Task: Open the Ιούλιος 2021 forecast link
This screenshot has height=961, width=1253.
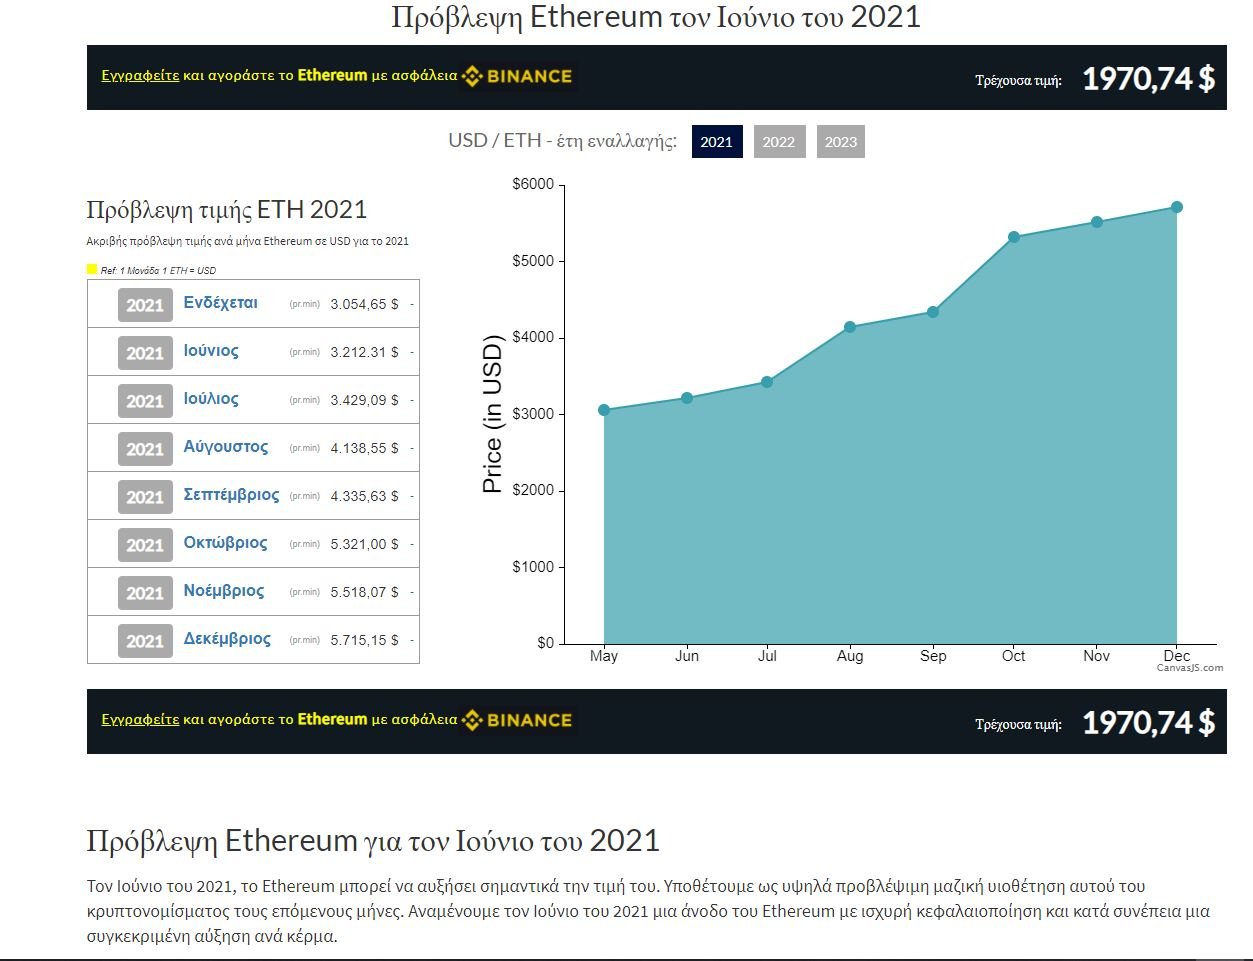Action: tap(211, 398)
